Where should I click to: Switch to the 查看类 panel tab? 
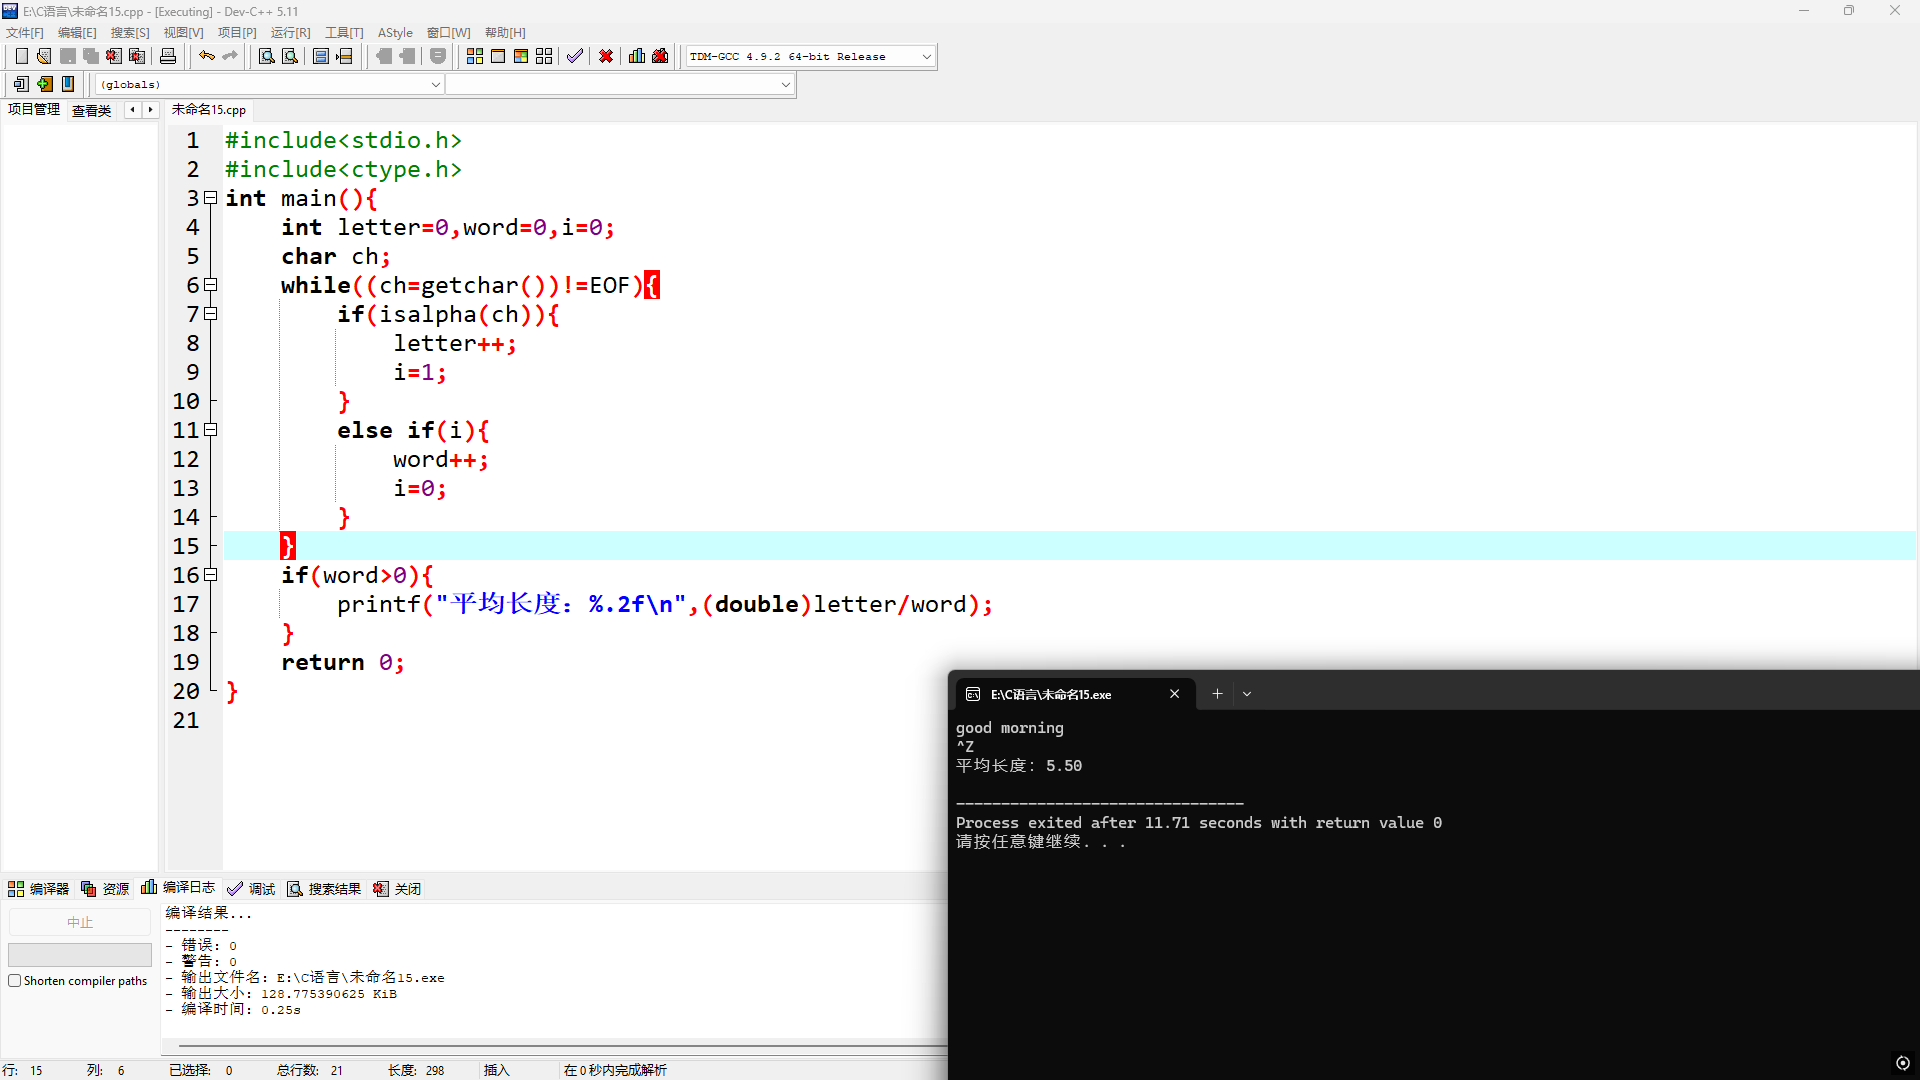[91, 110]
